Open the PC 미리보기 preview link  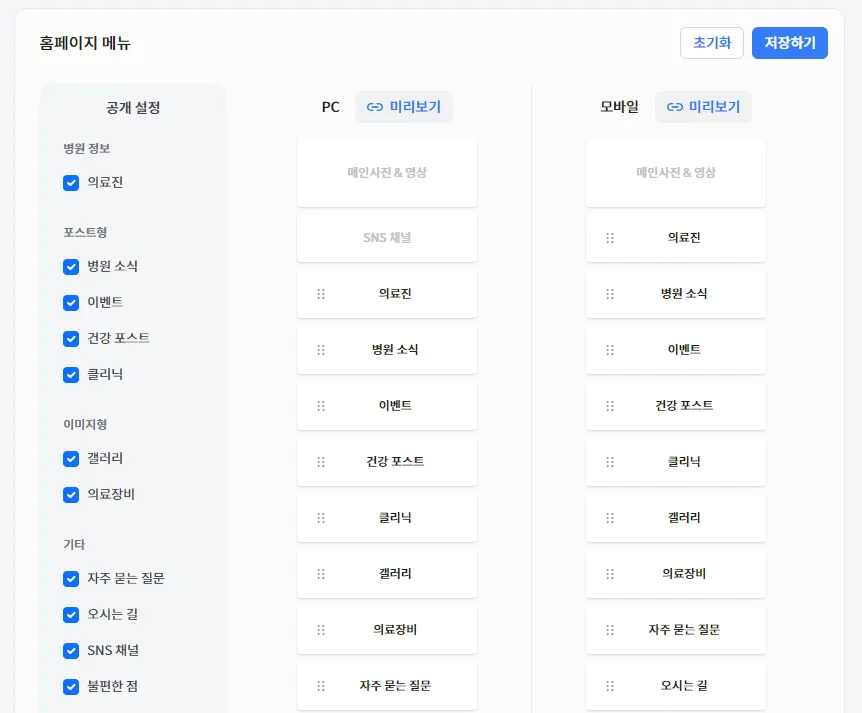[x=404, y=107]
